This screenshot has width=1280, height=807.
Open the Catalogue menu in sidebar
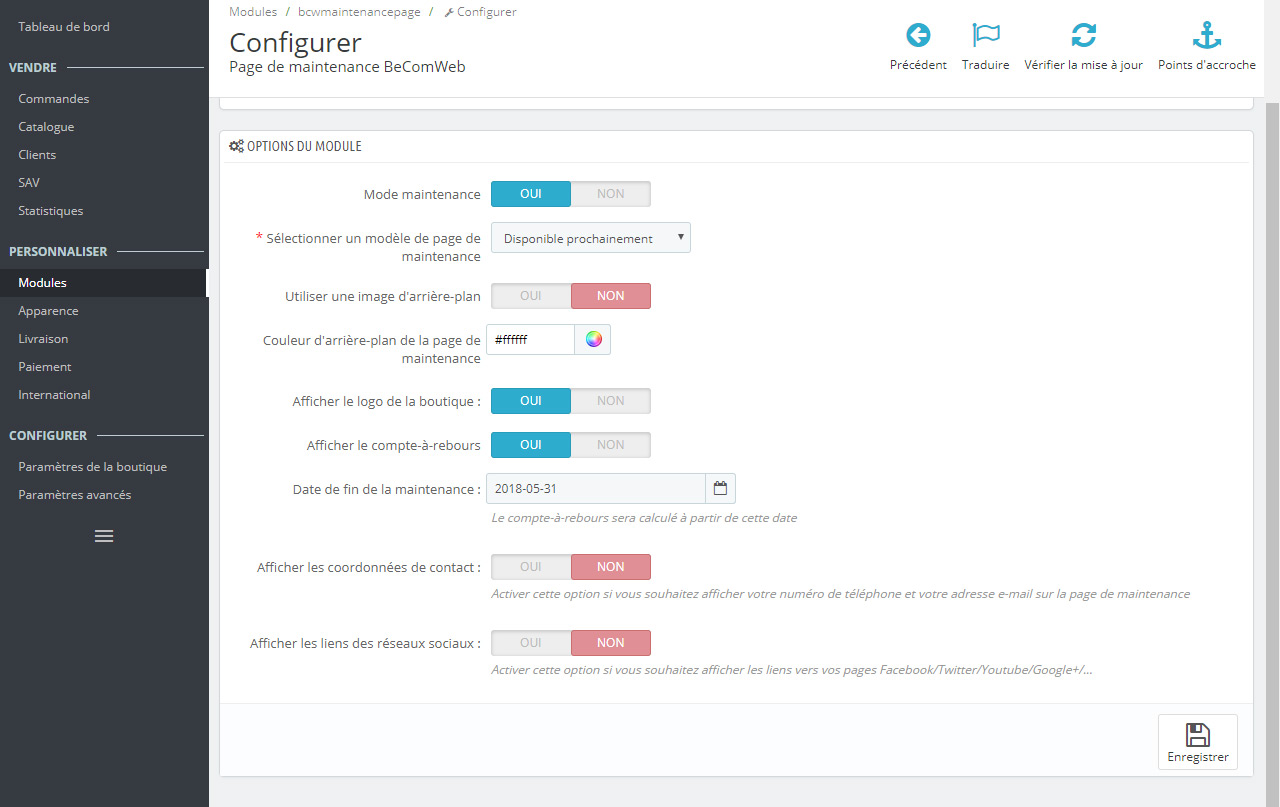click(x=46, y=127)
